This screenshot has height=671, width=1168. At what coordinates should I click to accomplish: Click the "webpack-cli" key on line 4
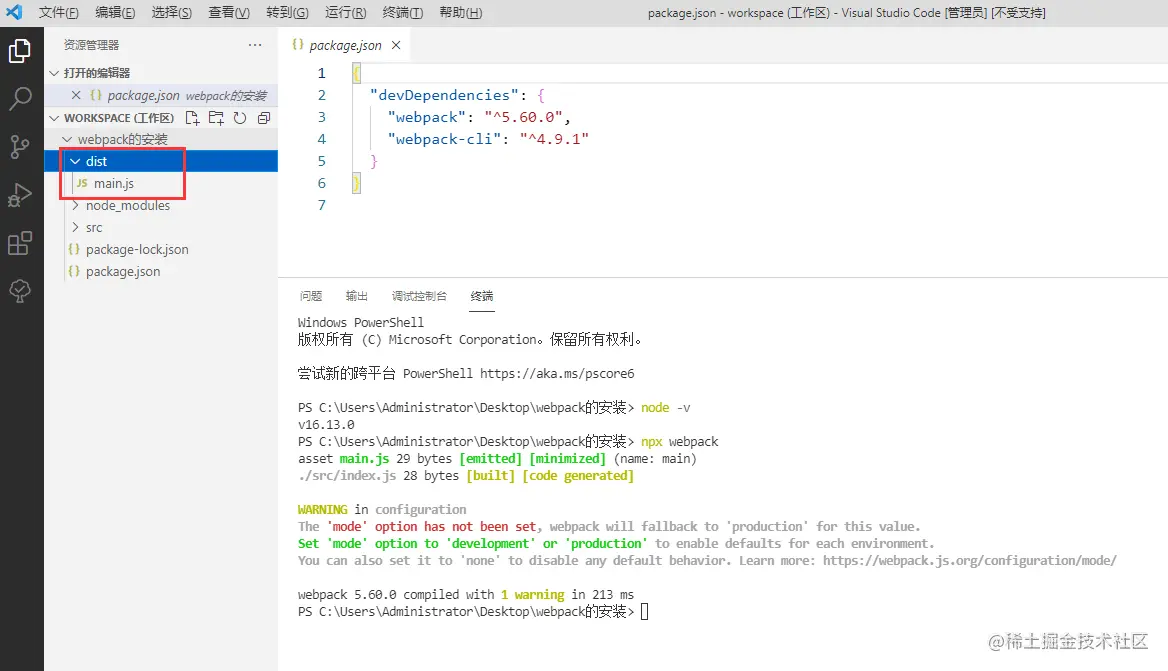click(445, 139)
